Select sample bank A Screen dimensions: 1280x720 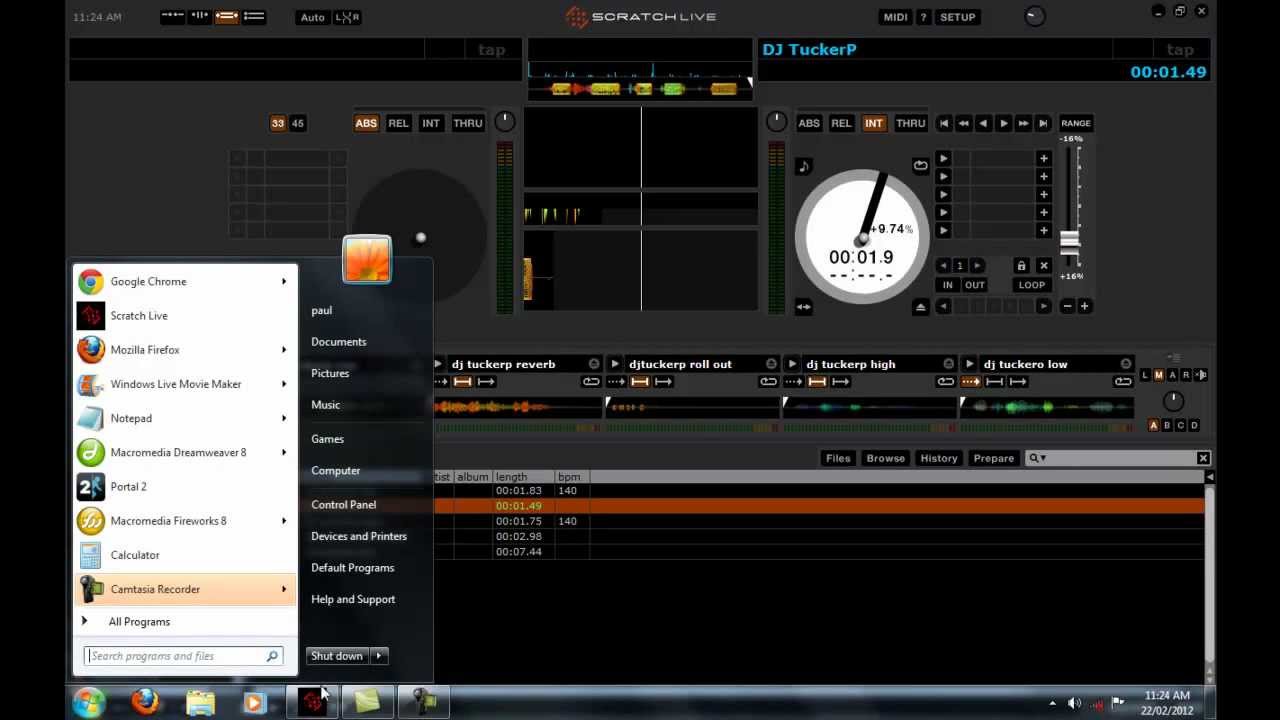point(1153,426)
